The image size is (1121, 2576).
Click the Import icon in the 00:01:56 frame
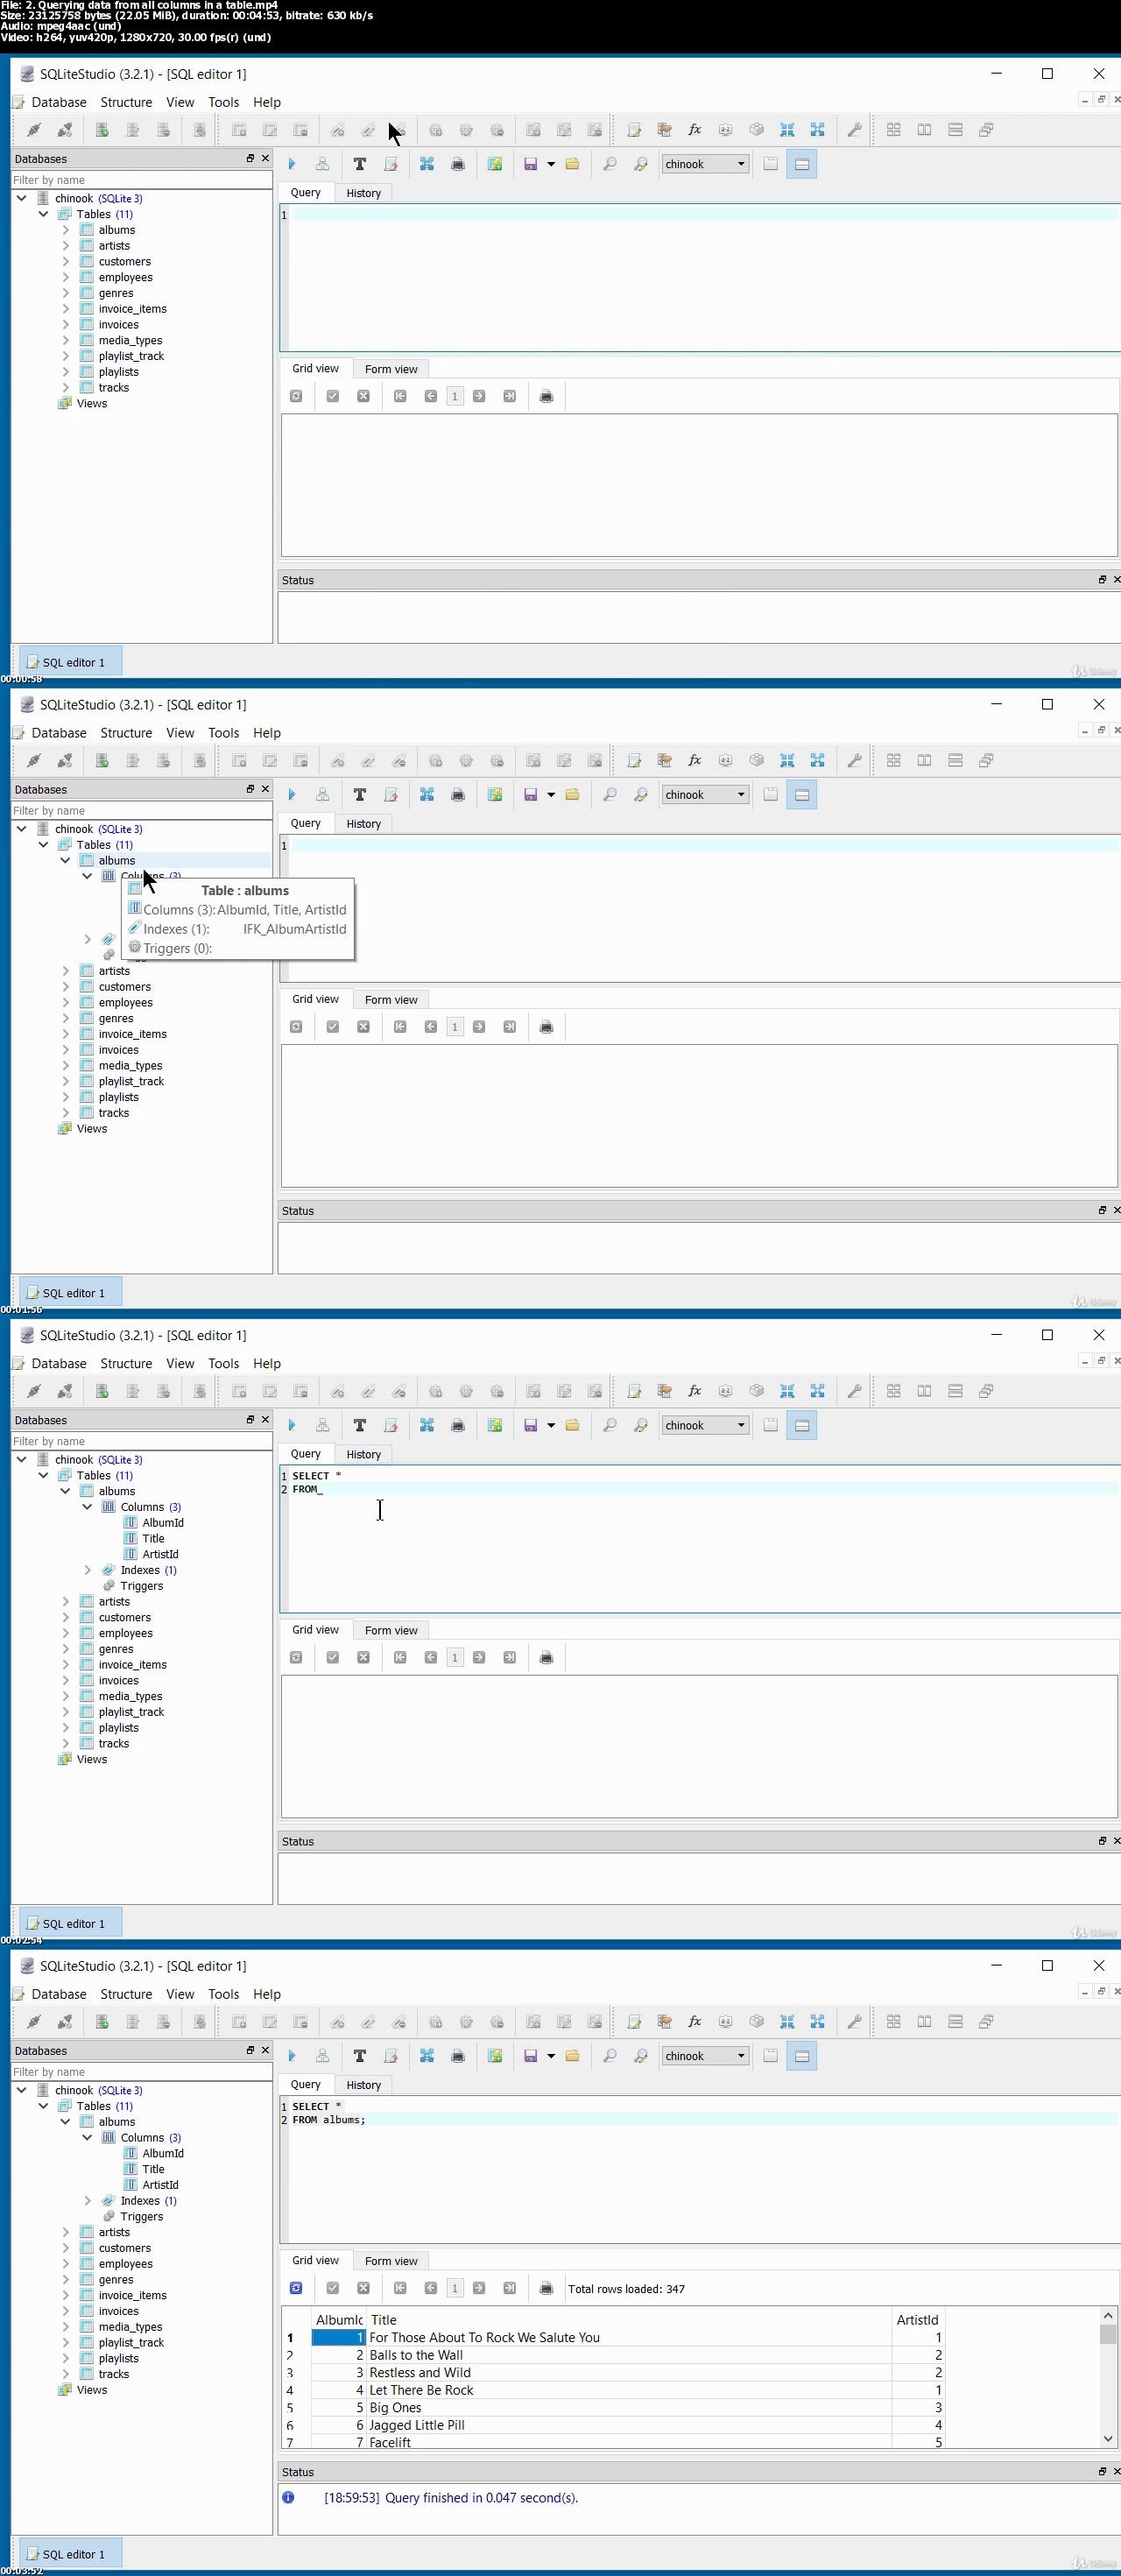(787, 761)
